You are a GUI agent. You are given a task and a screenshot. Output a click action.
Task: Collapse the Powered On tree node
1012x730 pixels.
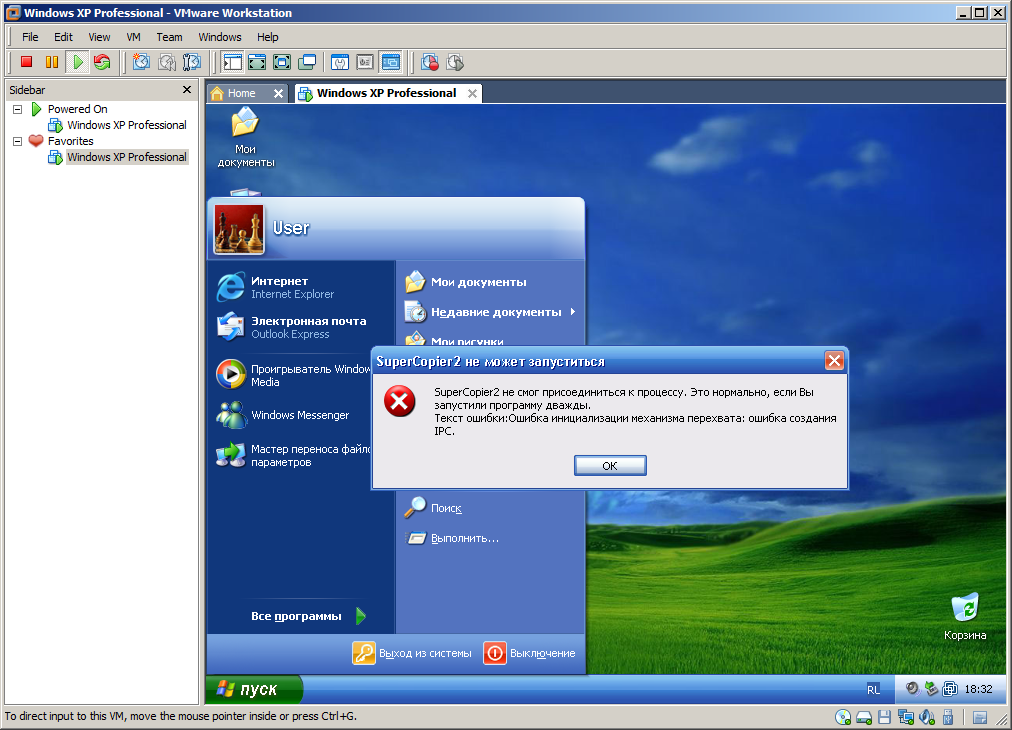coord(17,109)
